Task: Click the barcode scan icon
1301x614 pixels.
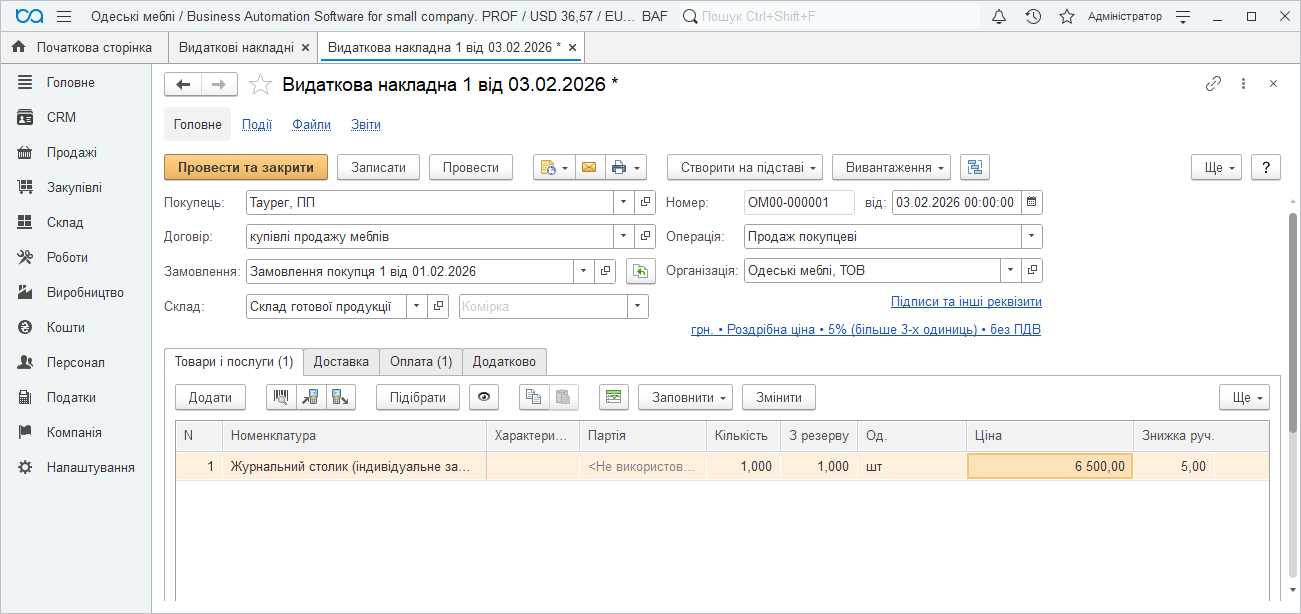Action: [281, 397]
